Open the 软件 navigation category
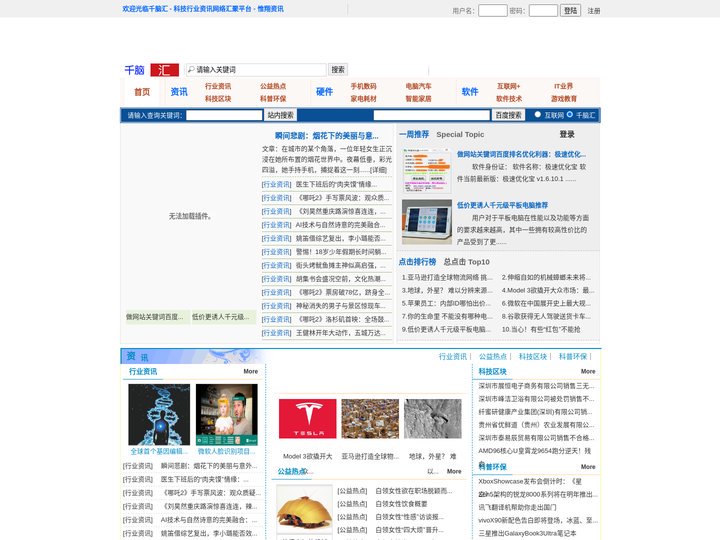 point(470,92)
